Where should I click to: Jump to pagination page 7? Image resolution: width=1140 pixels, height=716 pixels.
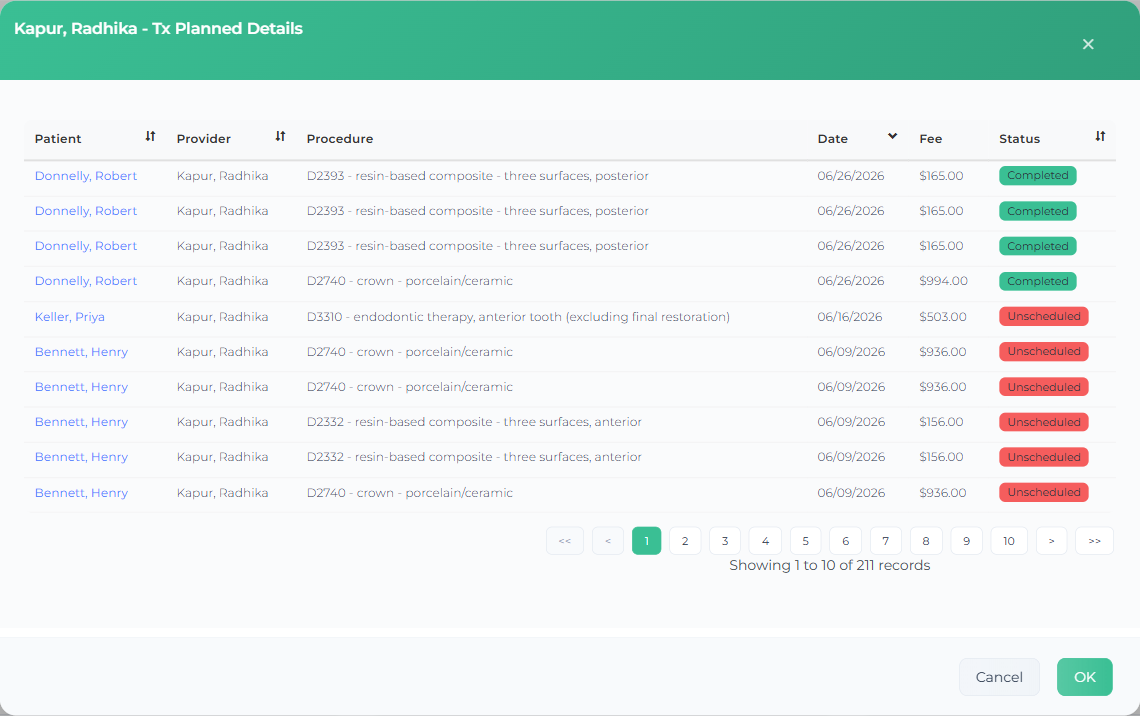coord(886,541)
